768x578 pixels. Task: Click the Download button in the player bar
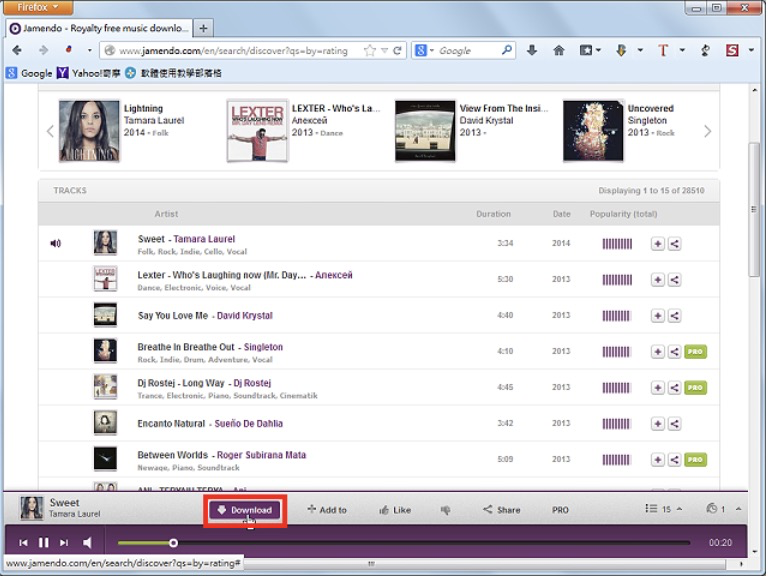tap(245, 510)
